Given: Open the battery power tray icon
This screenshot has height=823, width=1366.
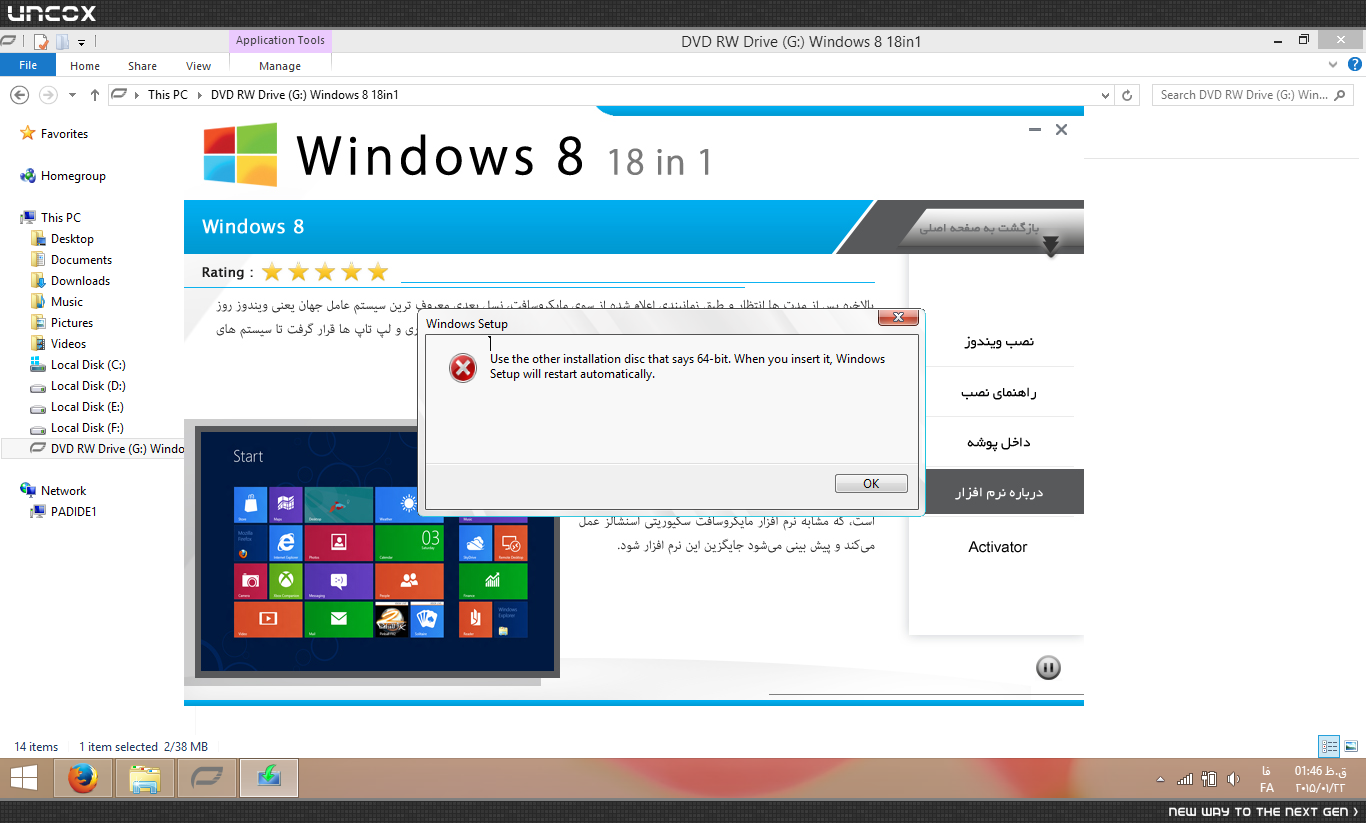Looking at the screenshot, I should [x=1209, y=779].
